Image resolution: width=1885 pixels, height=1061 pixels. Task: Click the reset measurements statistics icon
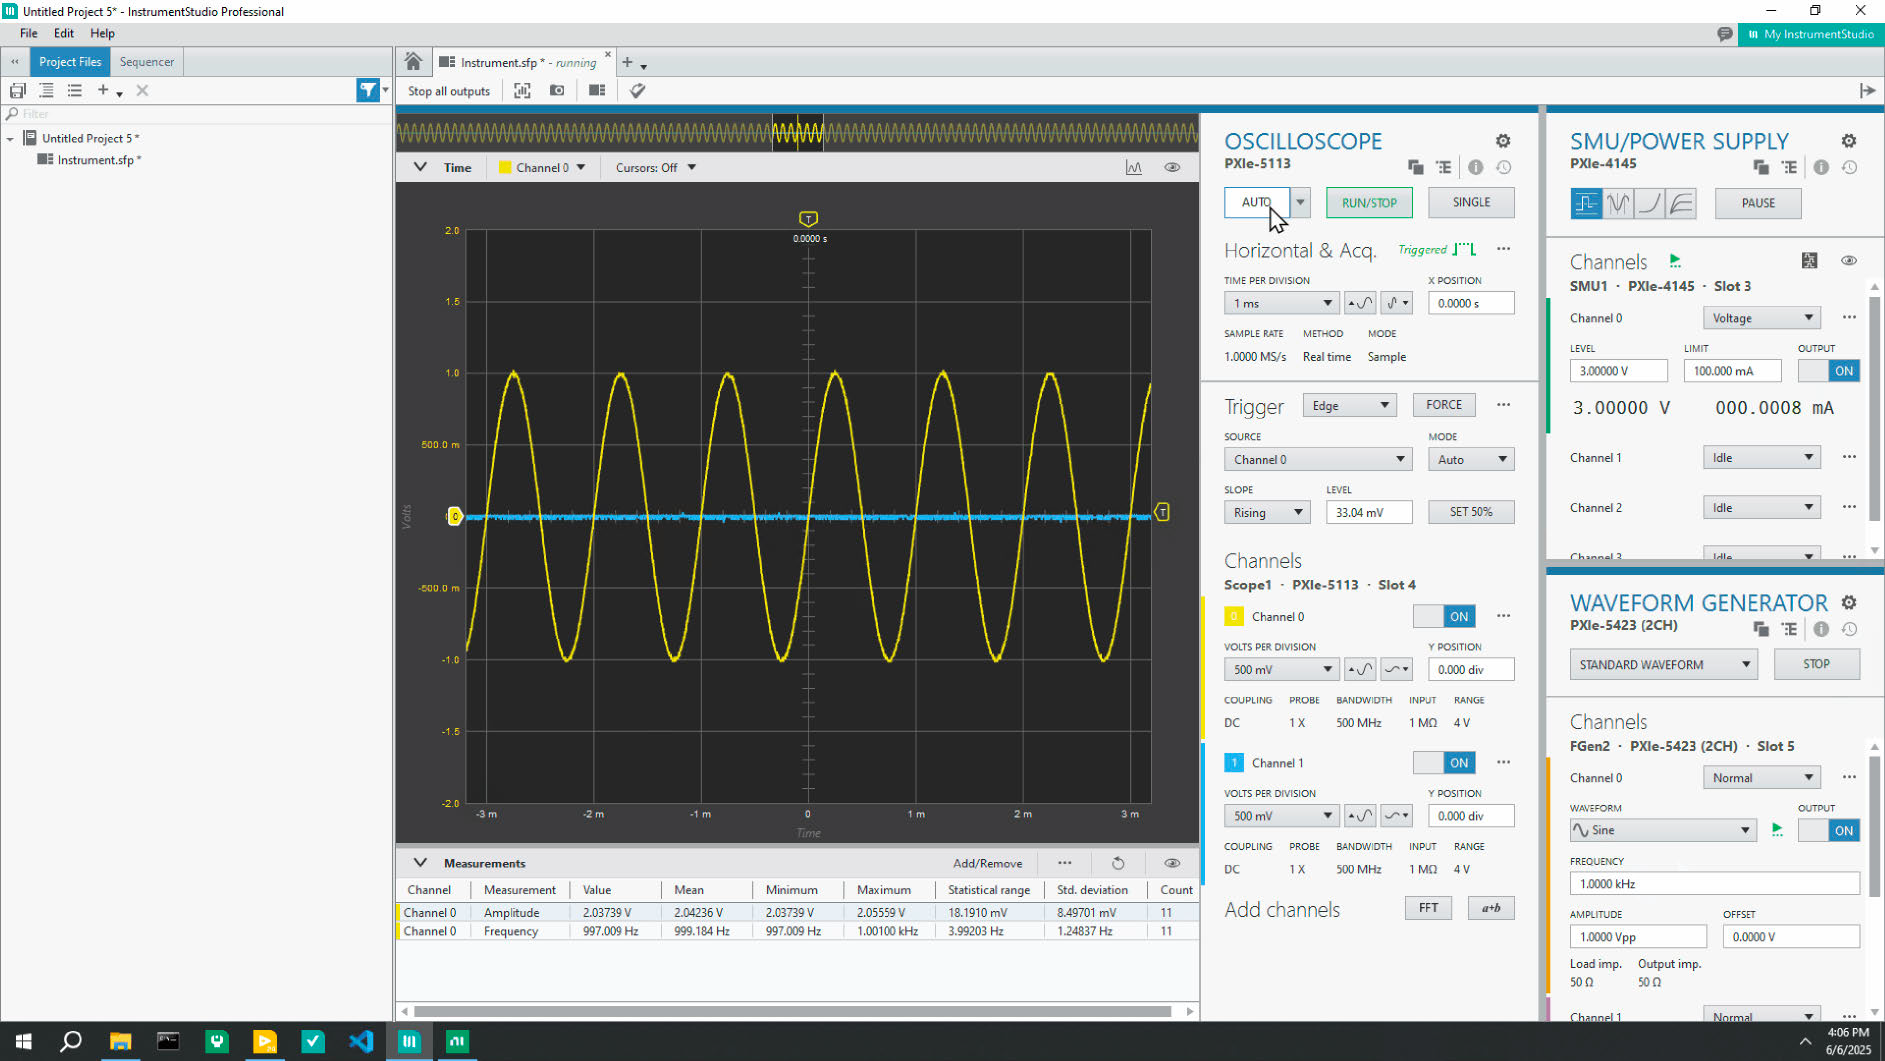(x=1118, y=863)
